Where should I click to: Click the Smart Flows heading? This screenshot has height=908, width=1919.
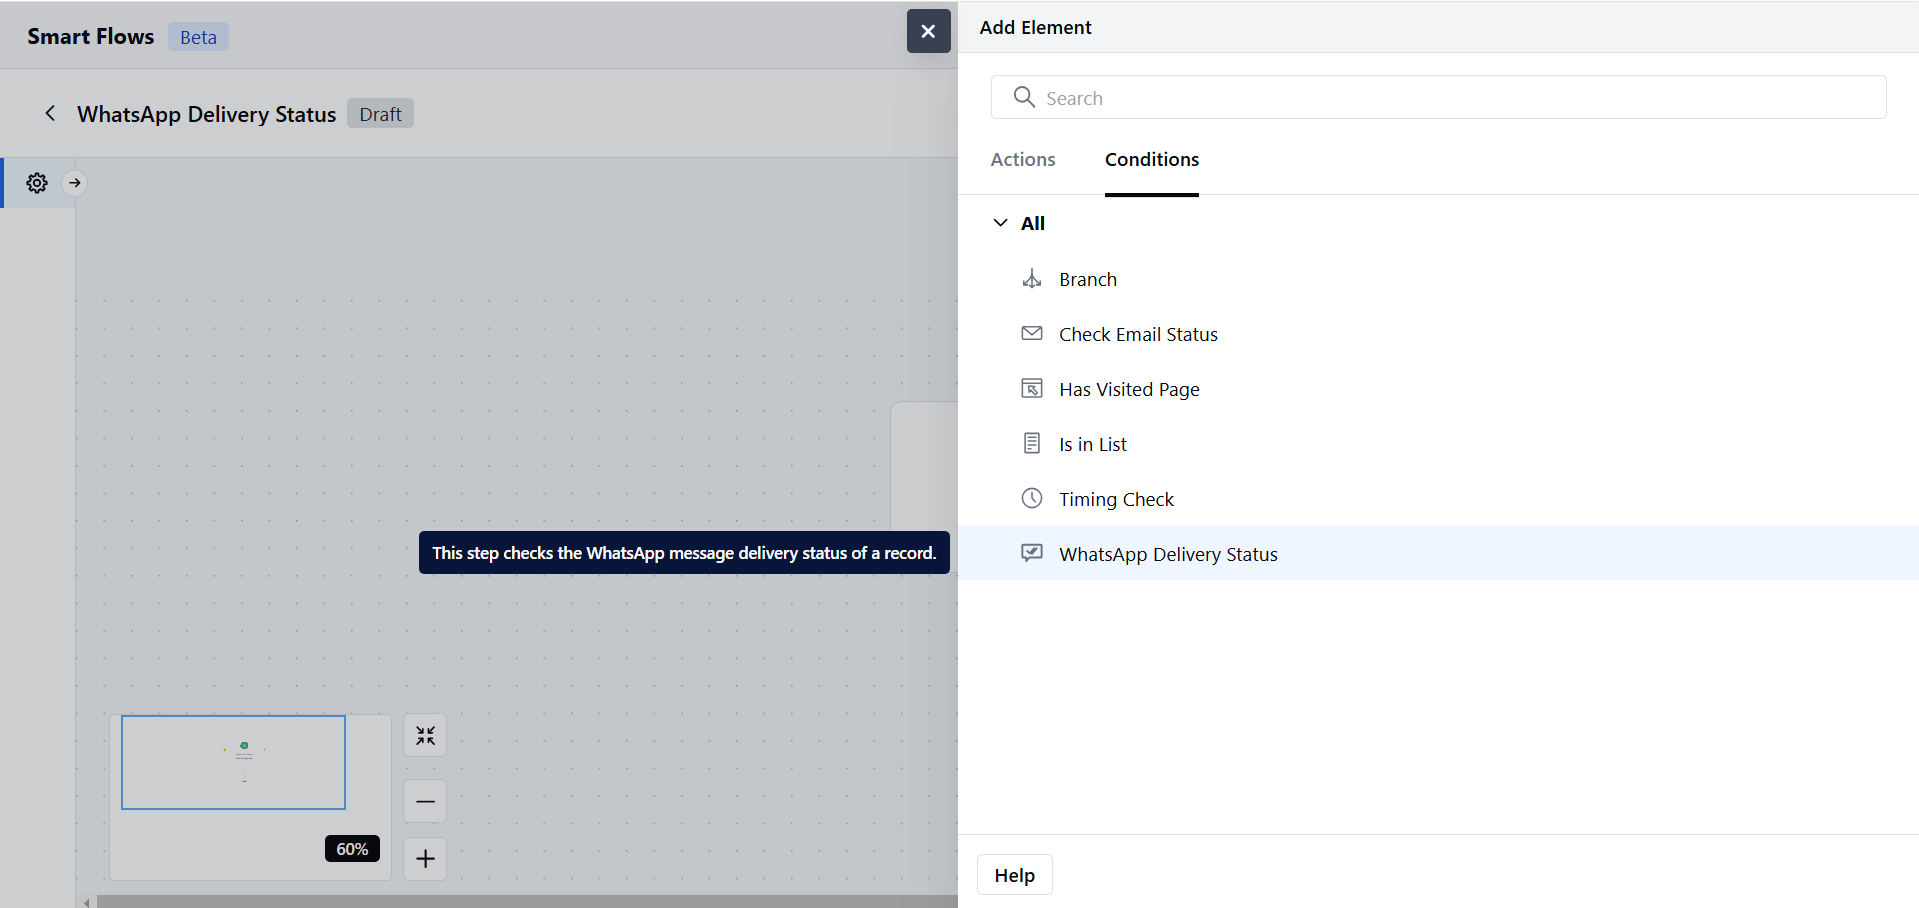click(90, 36)
